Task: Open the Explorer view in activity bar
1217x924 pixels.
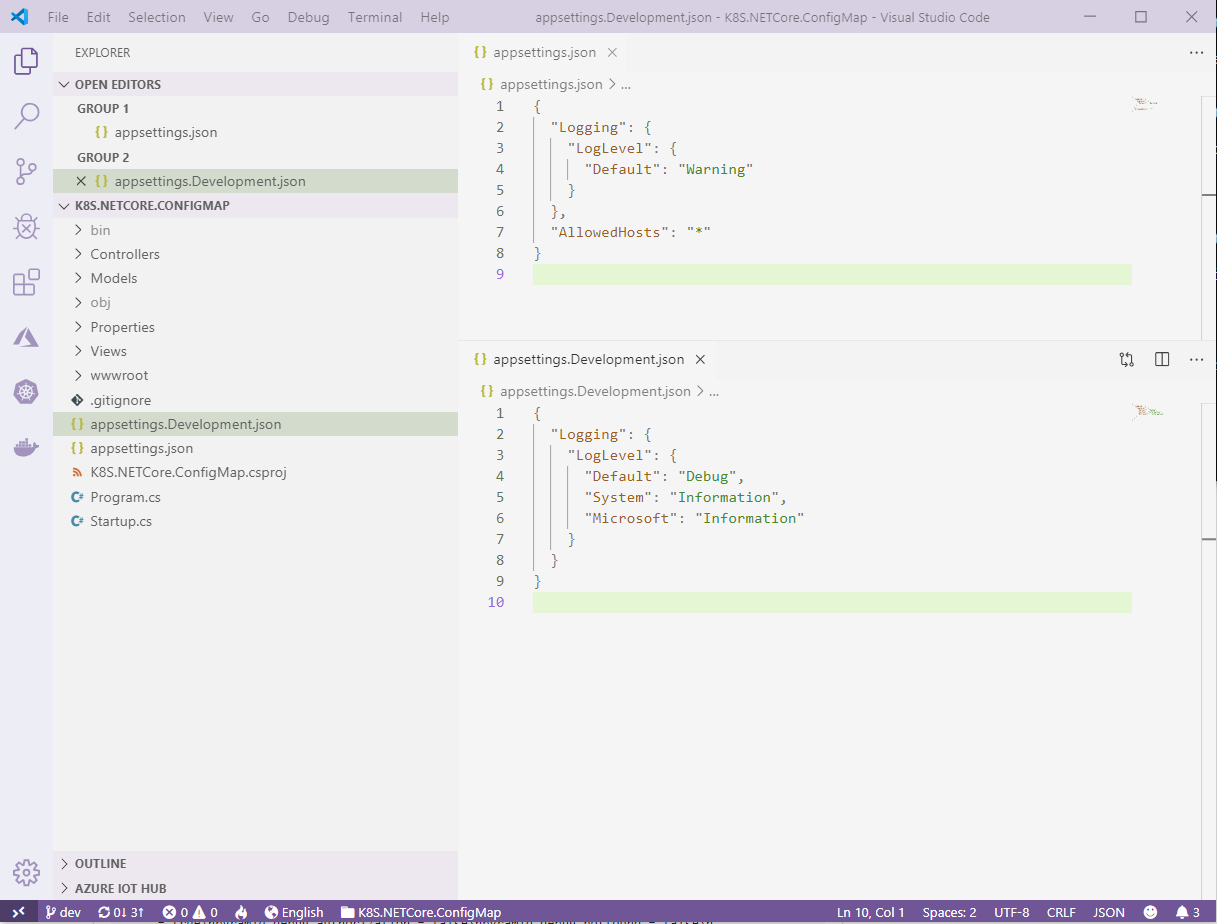Action: tap(26, 62)
